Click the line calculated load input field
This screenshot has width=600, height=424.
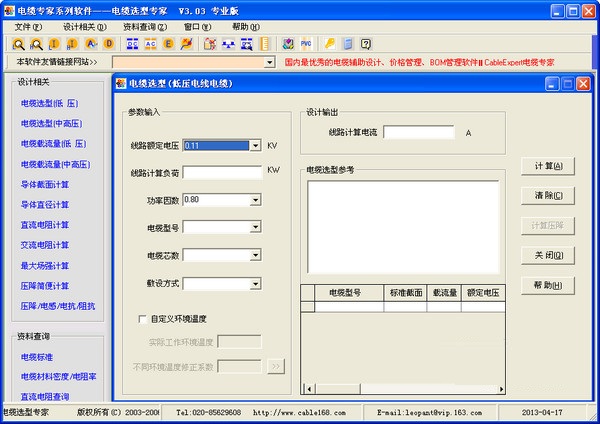[x=222, y=173]
